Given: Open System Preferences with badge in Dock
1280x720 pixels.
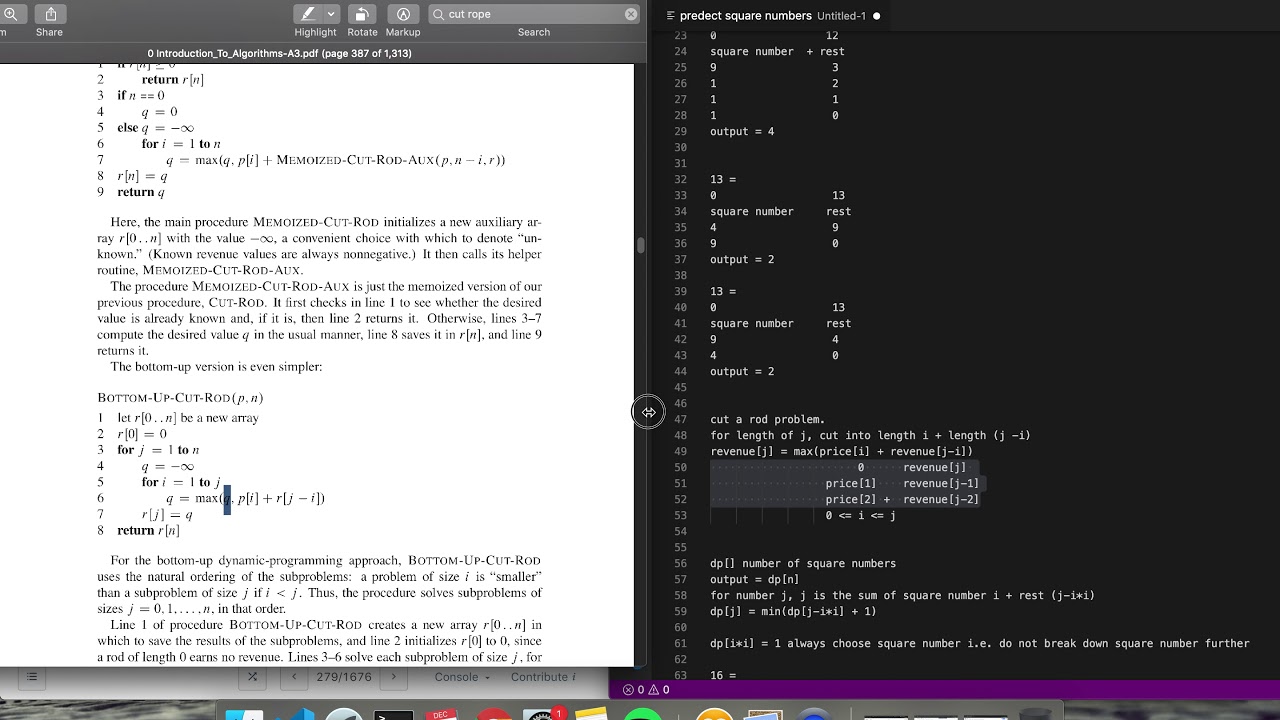Looking at the screenshot, I should pos(541,714).
